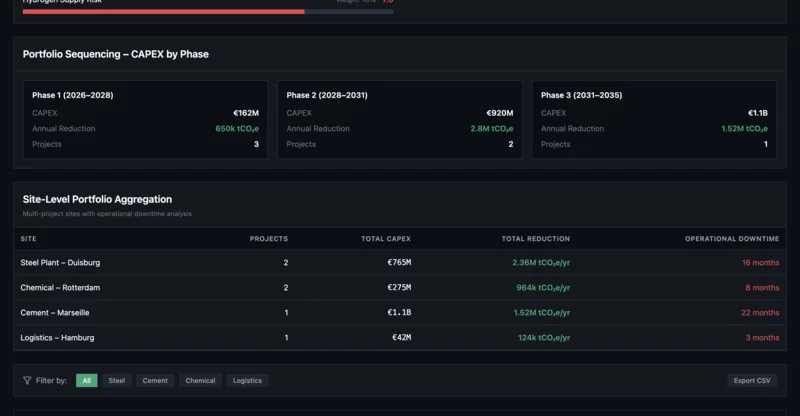Image resolution: width=800 pixels, height=416 pixels.
Task: Sort by the Total Reduction column header
Action: 536,239
